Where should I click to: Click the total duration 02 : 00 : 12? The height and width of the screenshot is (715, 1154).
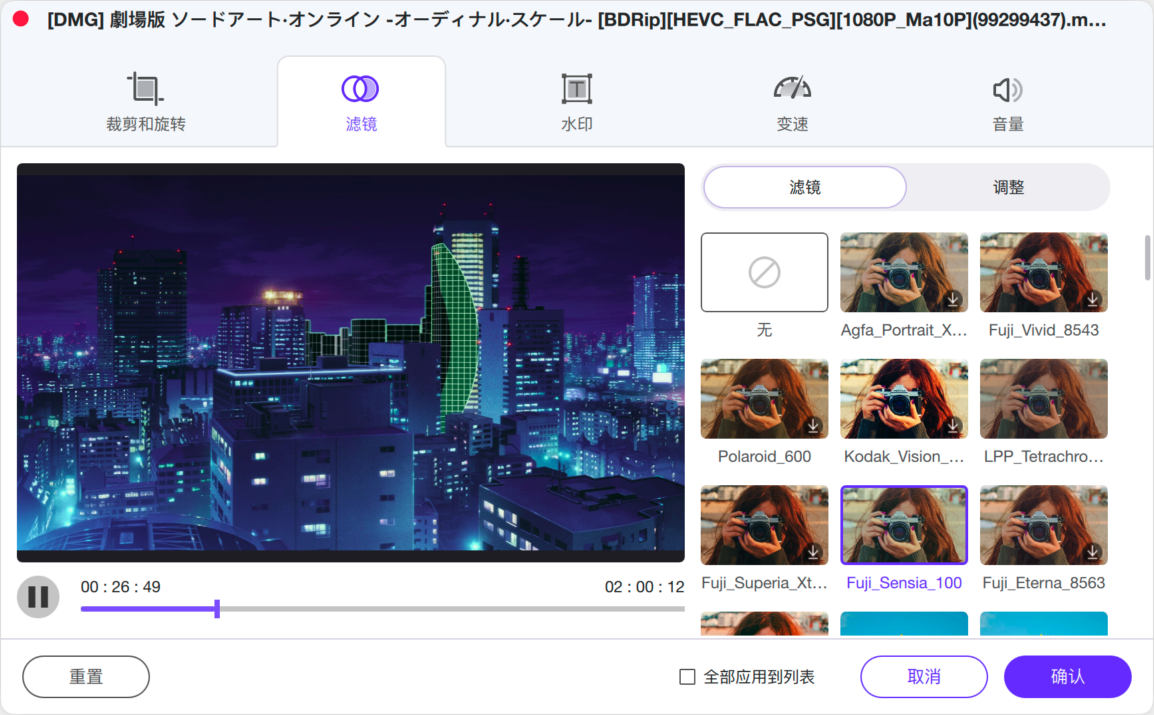[x=644, y=587]
